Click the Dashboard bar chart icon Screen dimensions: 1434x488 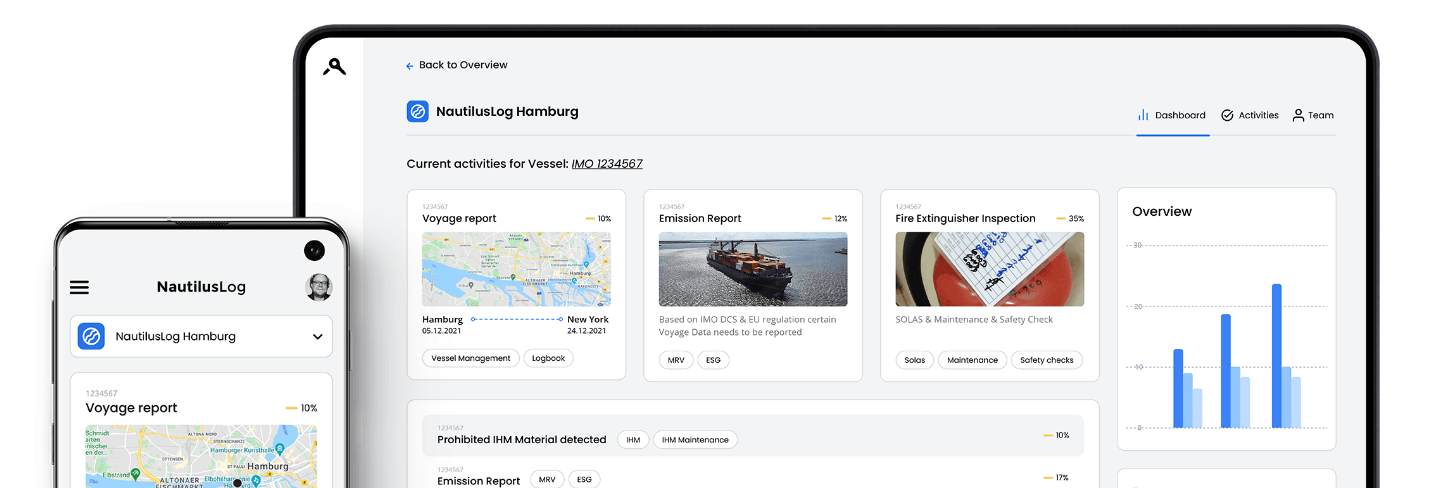coord(1143,115)
